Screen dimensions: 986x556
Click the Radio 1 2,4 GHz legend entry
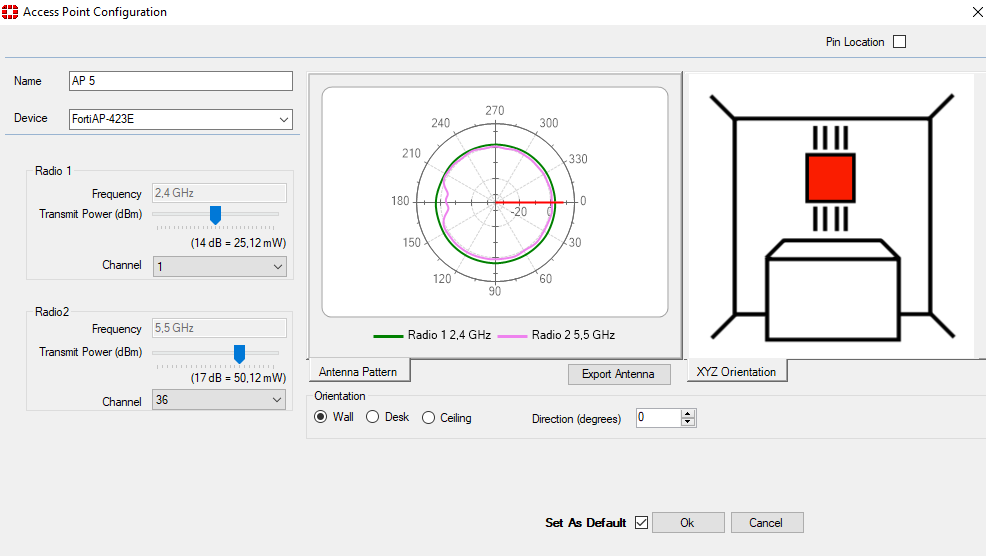(x=432, y=335)
